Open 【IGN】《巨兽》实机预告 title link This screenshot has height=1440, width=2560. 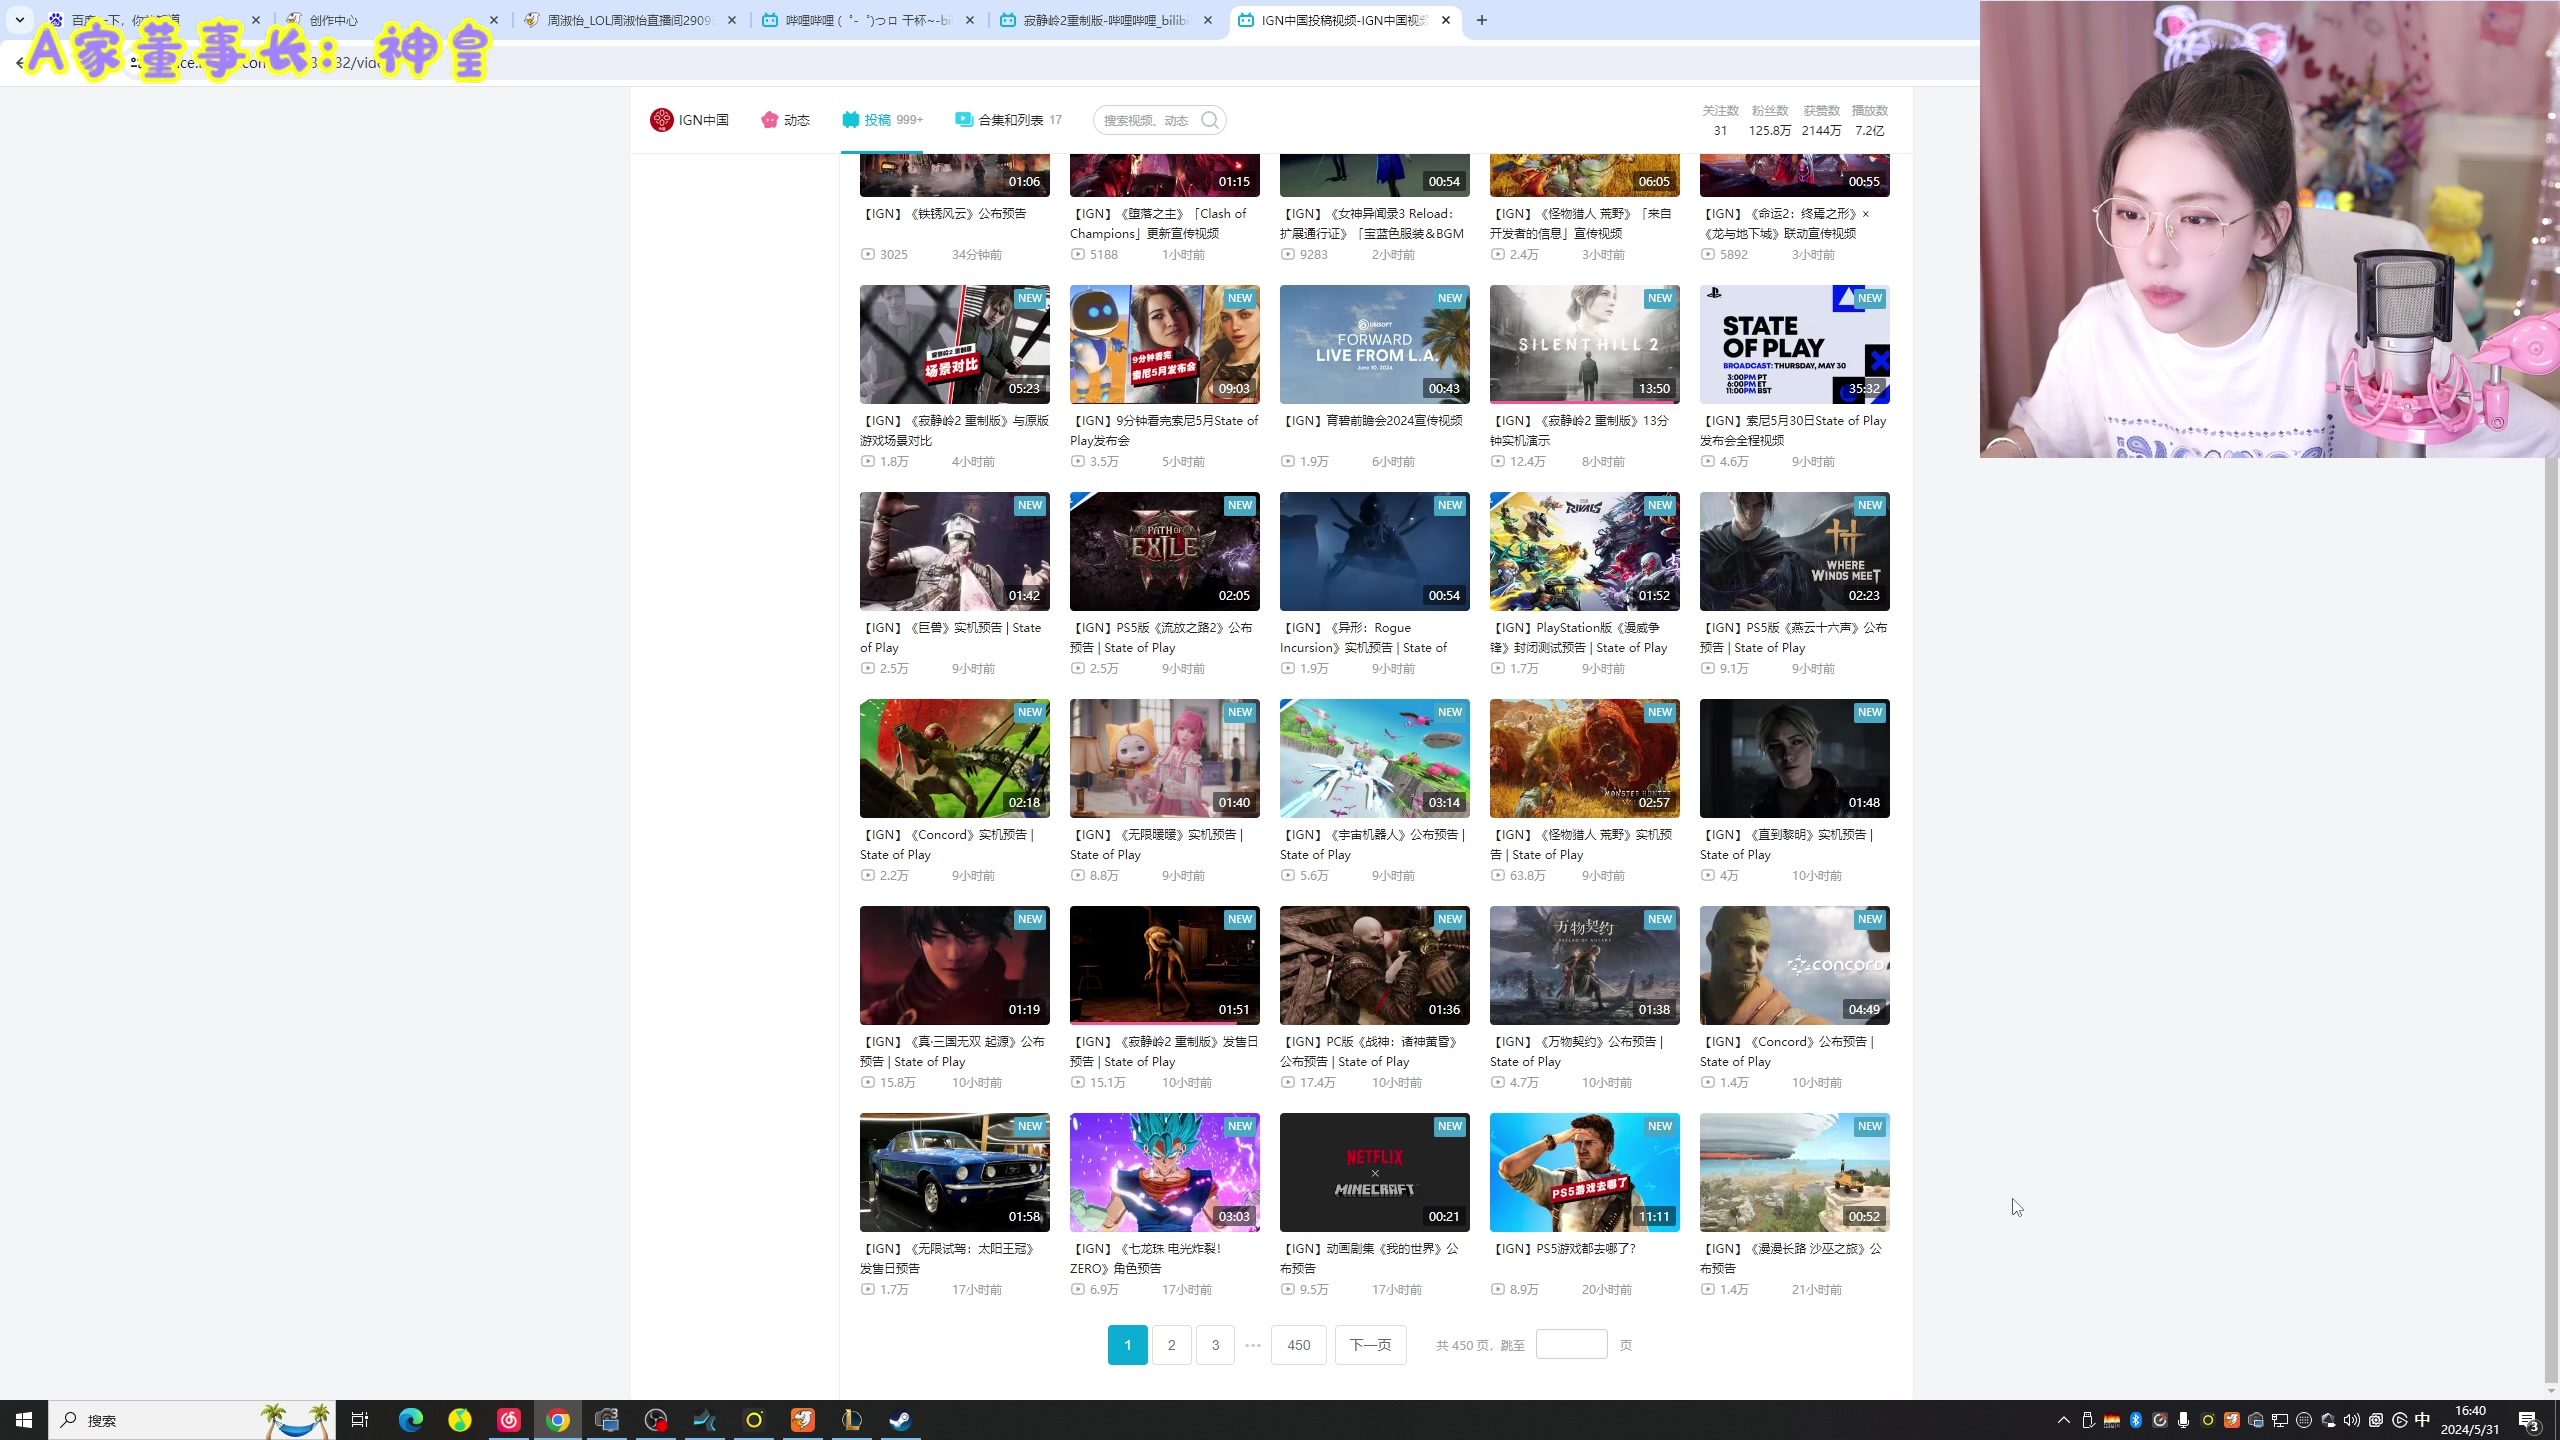950,638
